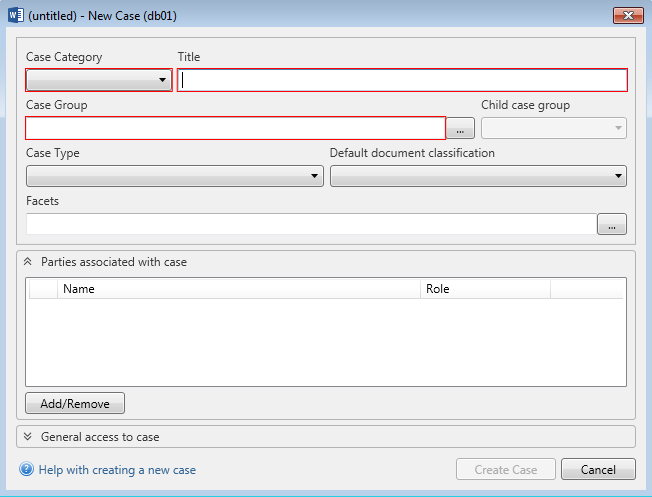Click the blue help question mark icon

(27, 470)
